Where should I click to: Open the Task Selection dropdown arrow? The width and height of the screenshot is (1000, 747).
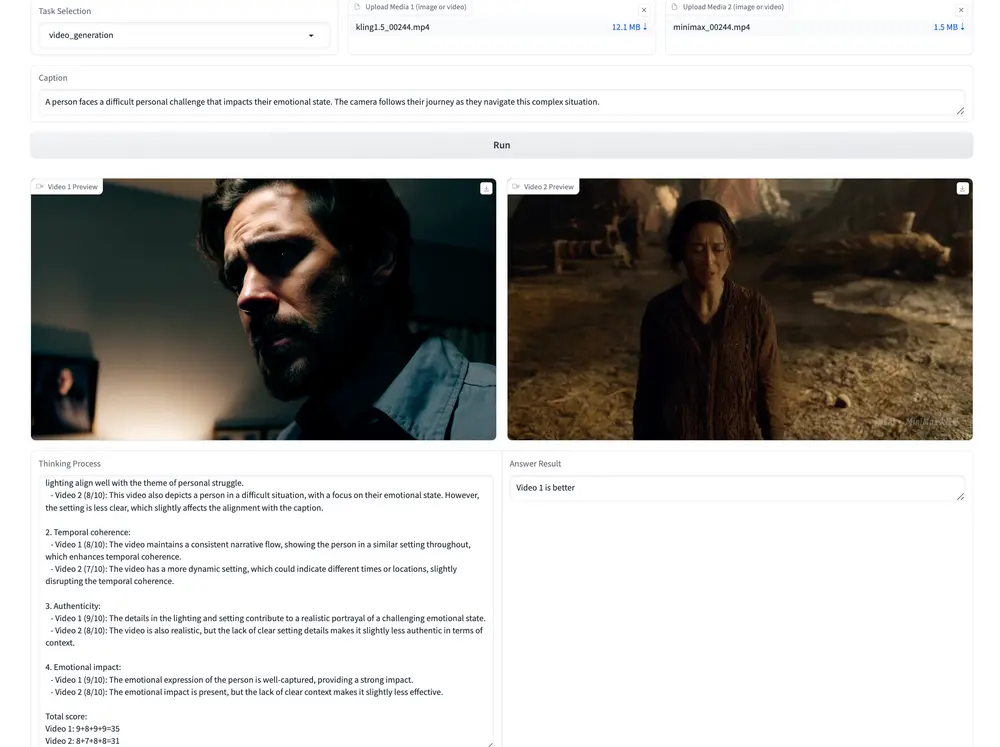click(x=311, y=36)
